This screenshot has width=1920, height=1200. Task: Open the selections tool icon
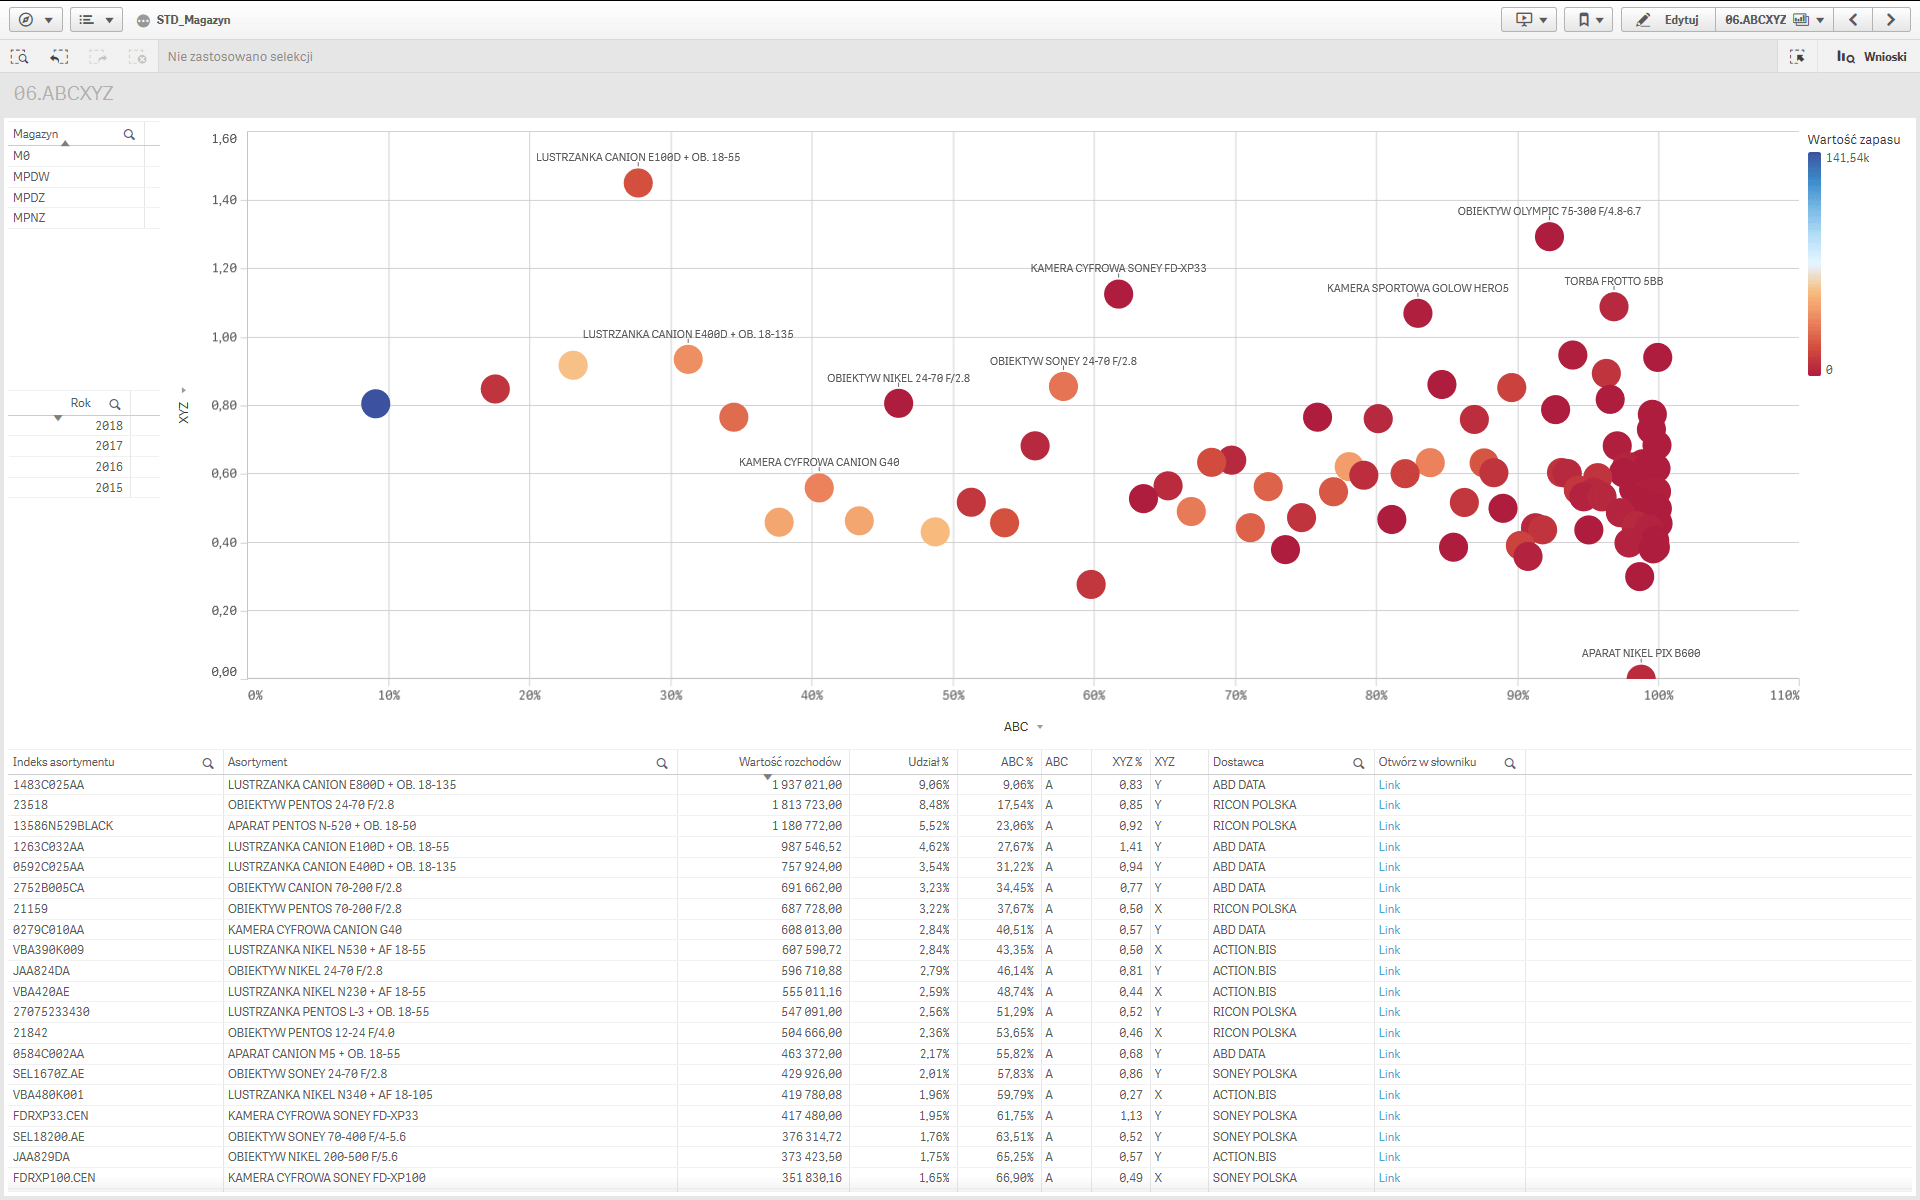1797,57
